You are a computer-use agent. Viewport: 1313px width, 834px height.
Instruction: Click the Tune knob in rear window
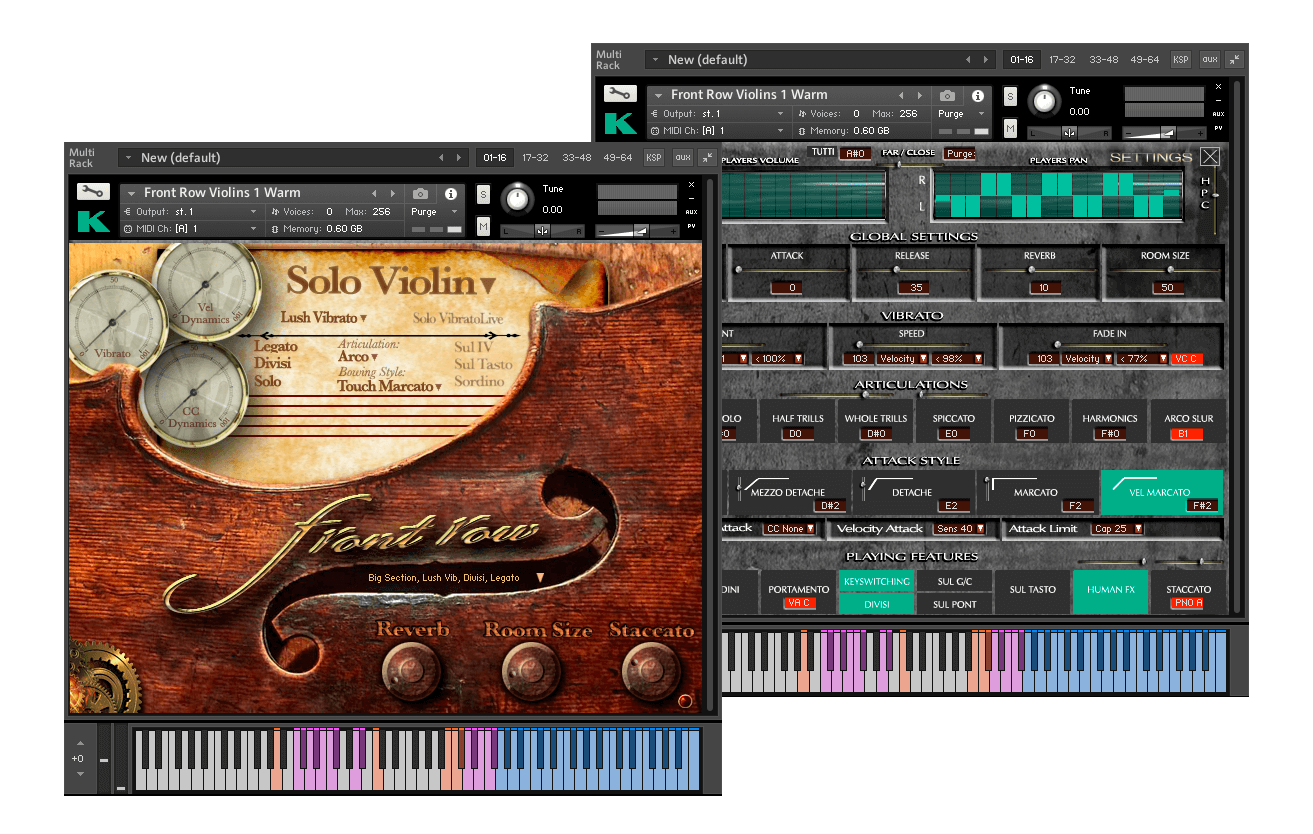pyautogui.click(x=1044, y=100)
